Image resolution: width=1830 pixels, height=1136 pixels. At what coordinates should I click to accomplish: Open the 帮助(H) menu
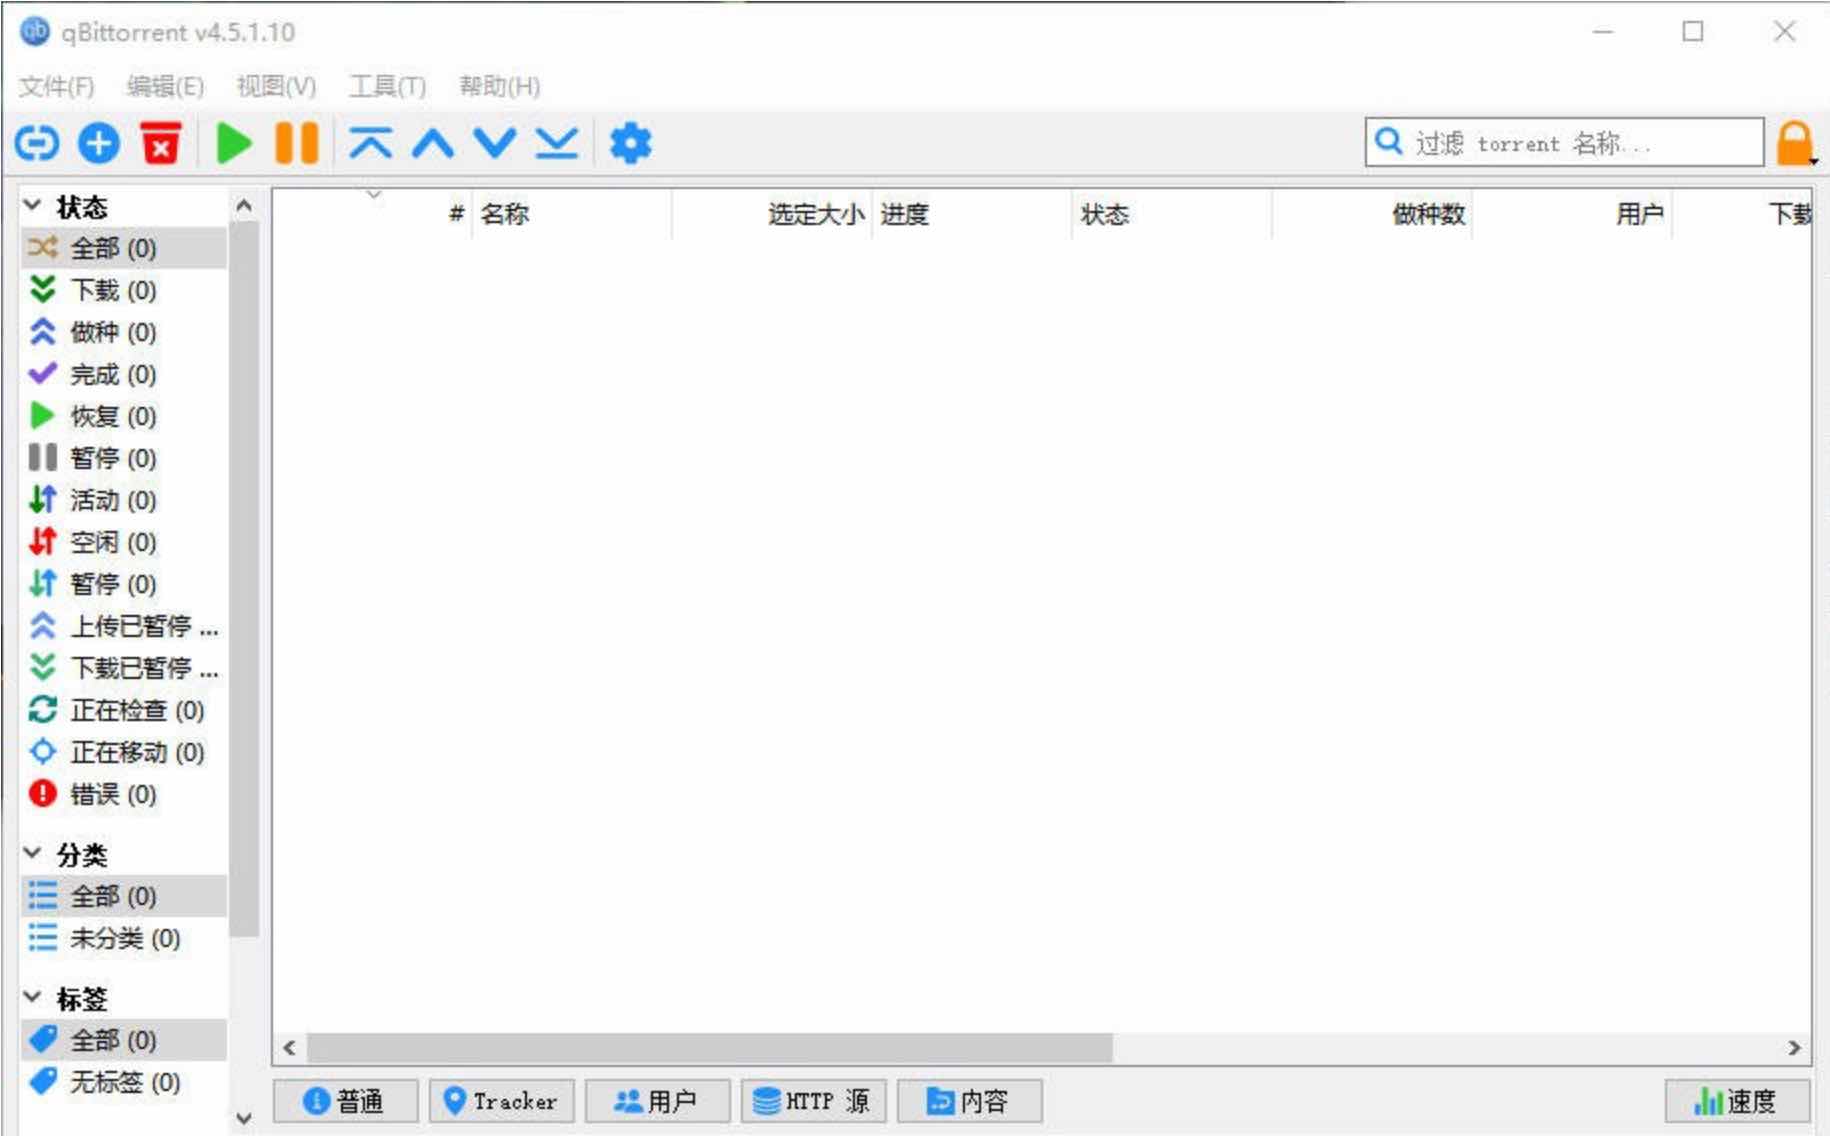click(499, 86)
